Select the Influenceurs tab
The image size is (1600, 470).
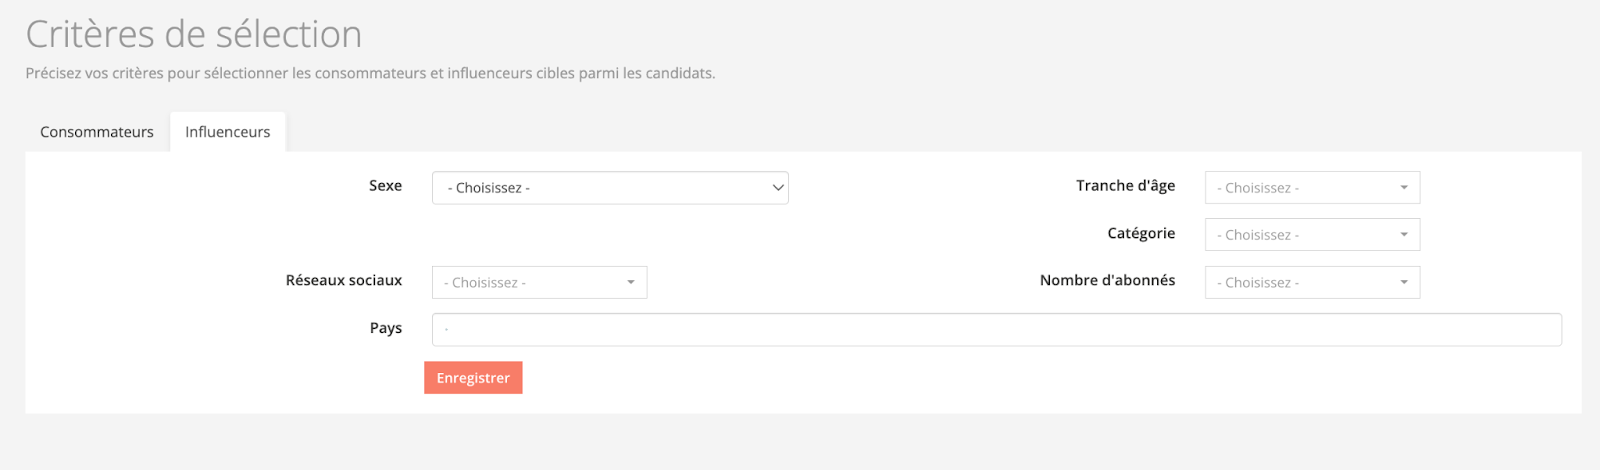coord(227,132)
